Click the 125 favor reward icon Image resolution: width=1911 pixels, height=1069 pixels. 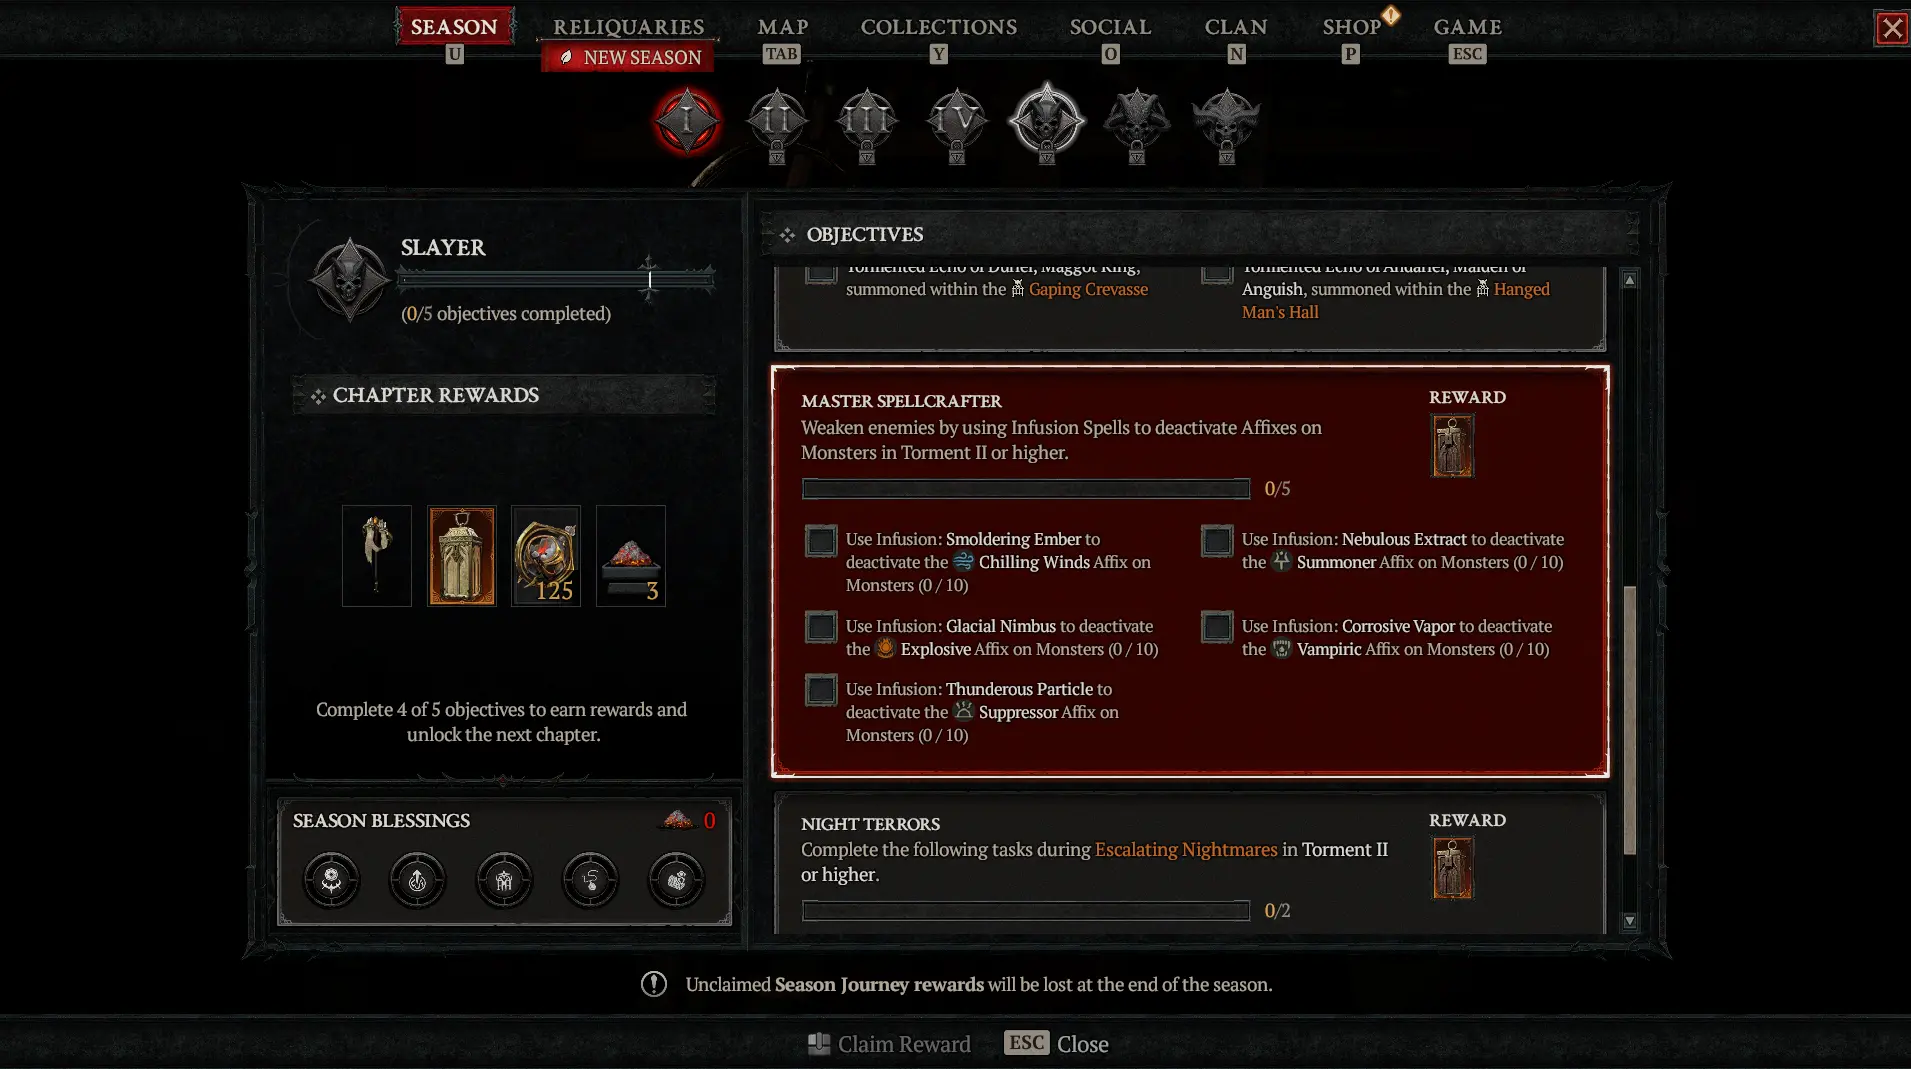click(546, 556)
